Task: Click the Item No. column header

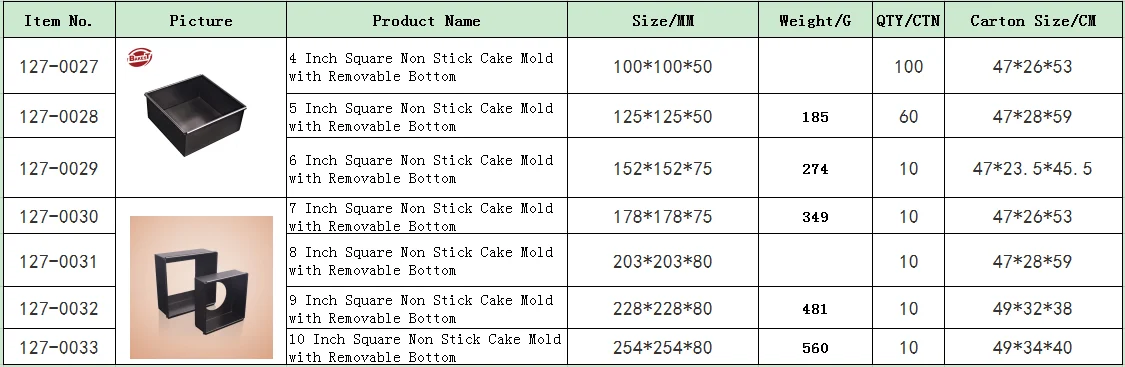Action: 59,20
